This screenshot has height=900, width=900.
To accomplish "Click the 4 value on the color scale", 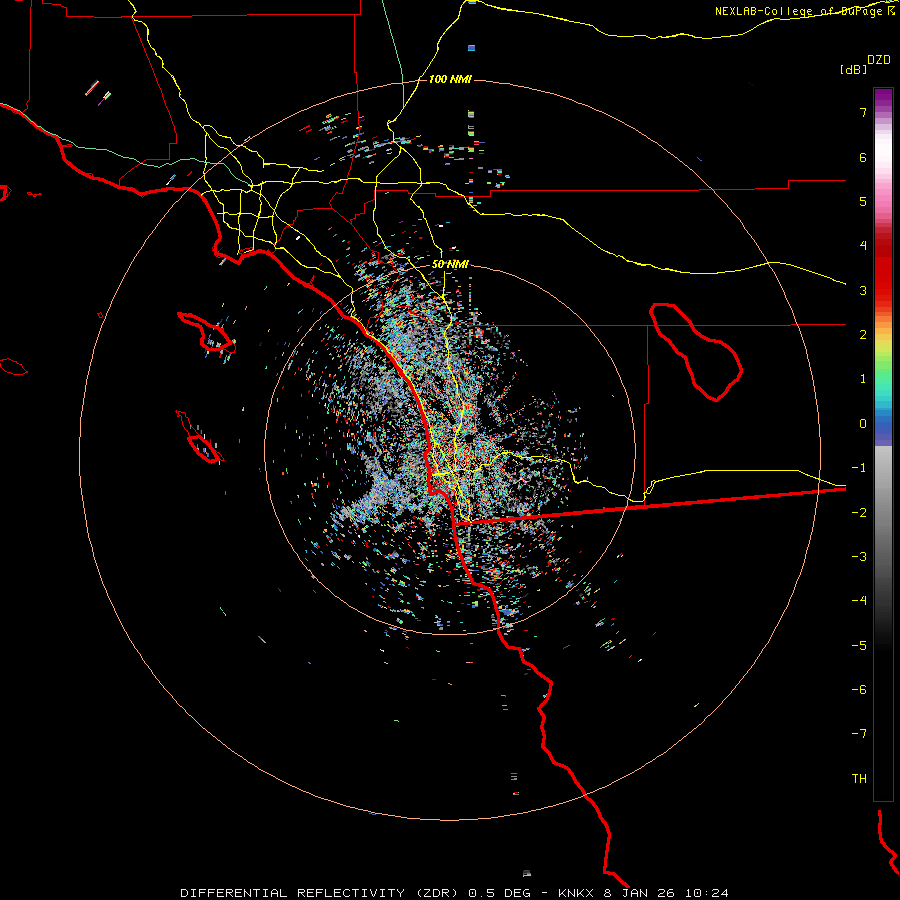I will 863,246.
